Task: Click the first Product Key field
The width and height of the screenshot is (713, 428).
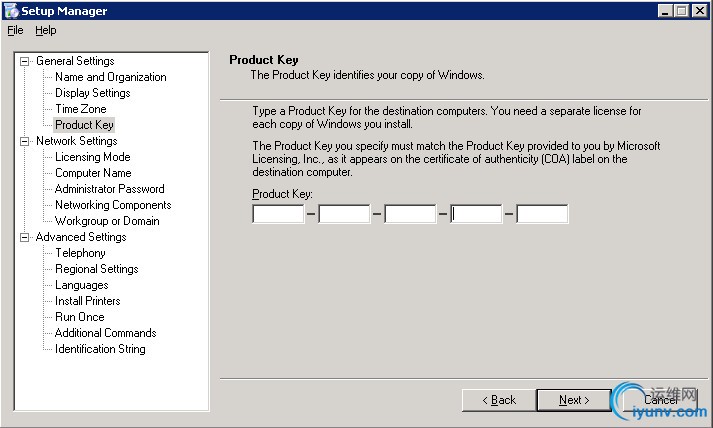Action: [278, 213]
